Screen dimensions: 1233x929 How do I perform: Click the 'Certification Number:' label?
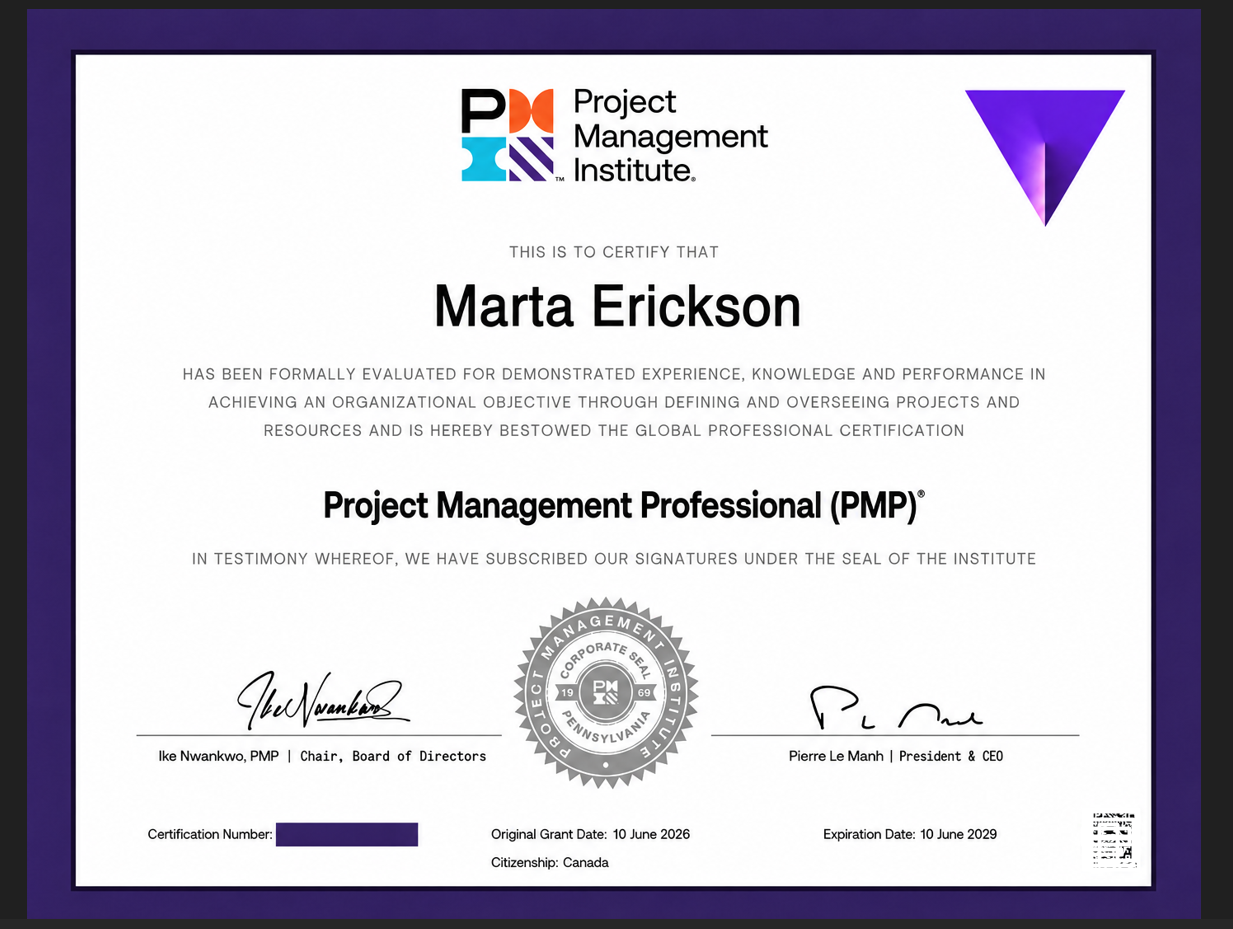[210, 834]
